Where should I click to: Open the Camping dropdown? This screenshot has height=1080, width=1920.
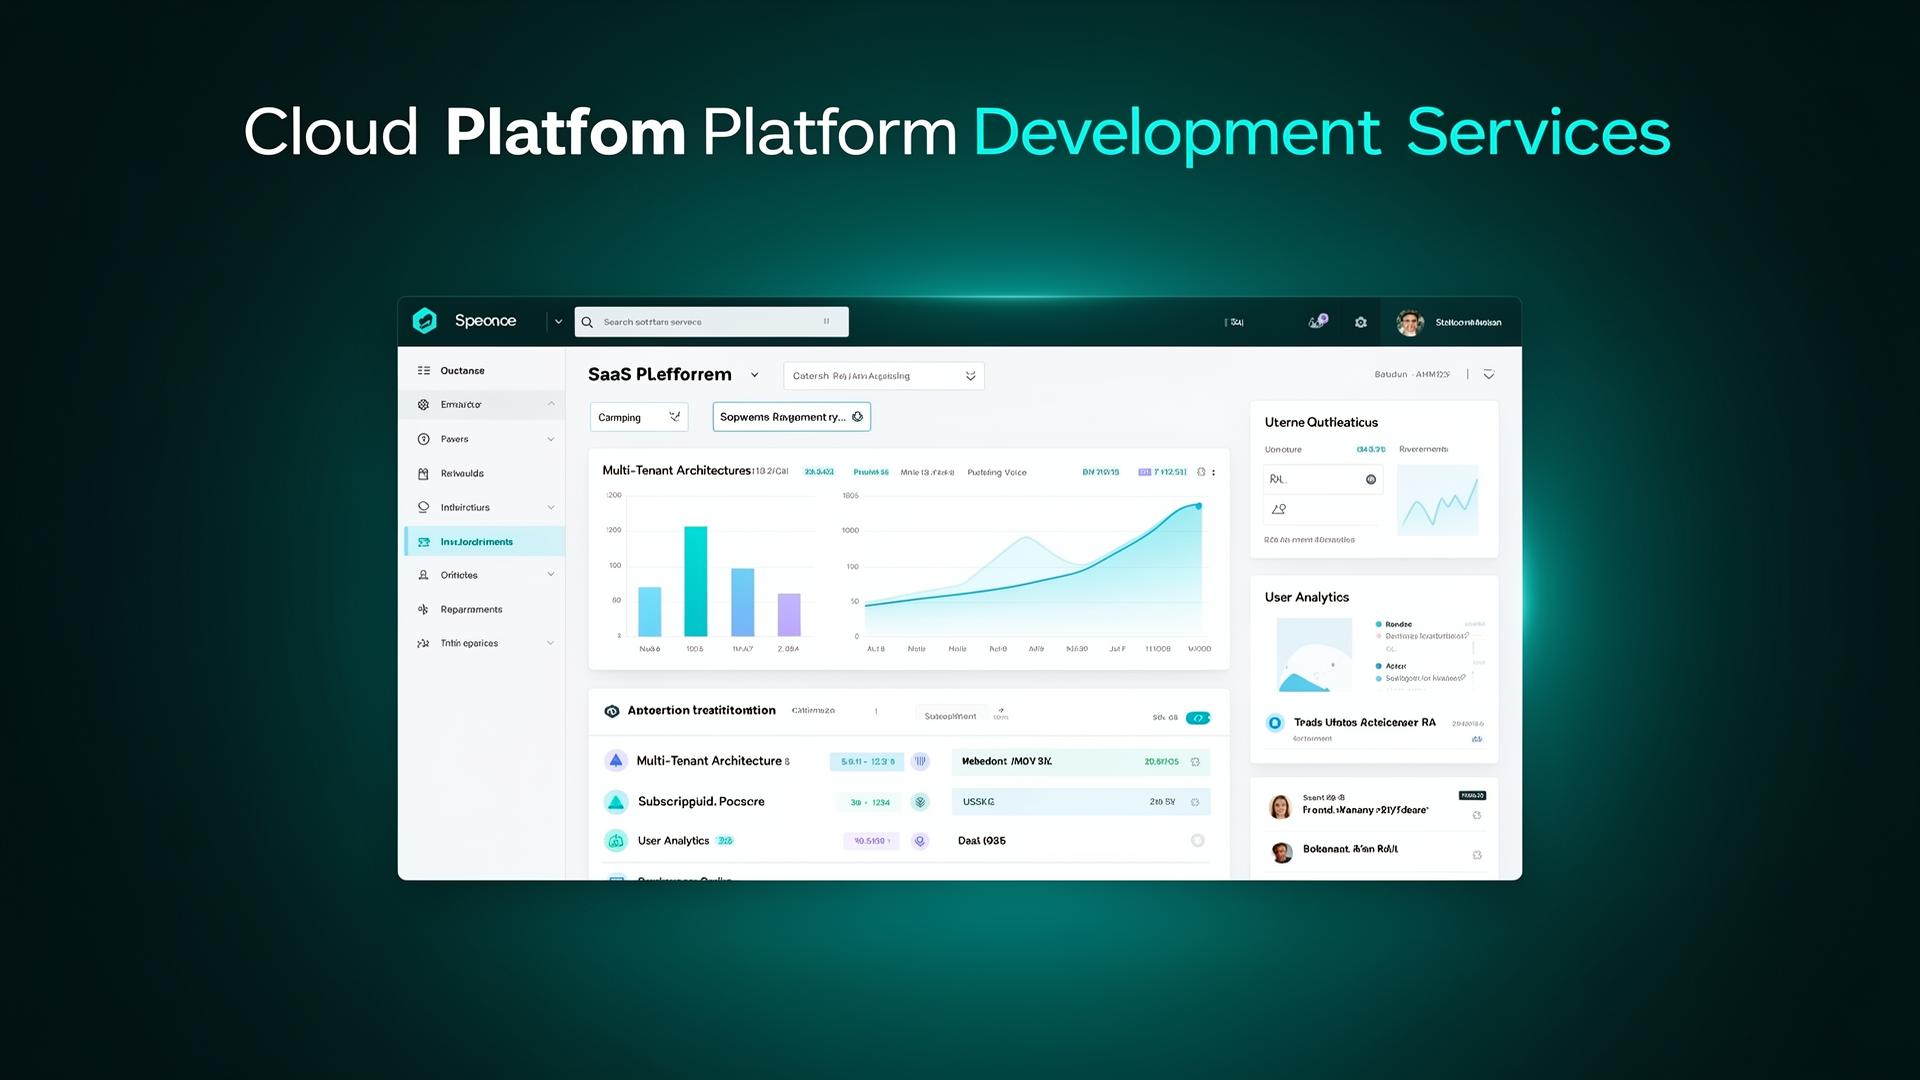point(639,417)
